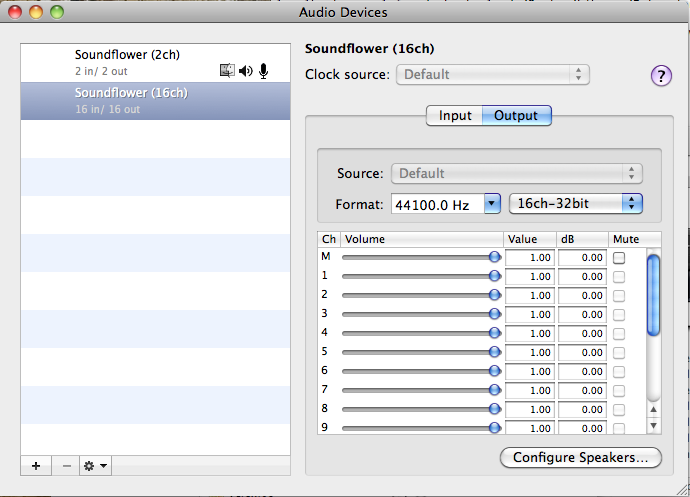Toggle Mute for channel 1
The image size is (690, 497).
pyautogui.click(x=619, y=276)
